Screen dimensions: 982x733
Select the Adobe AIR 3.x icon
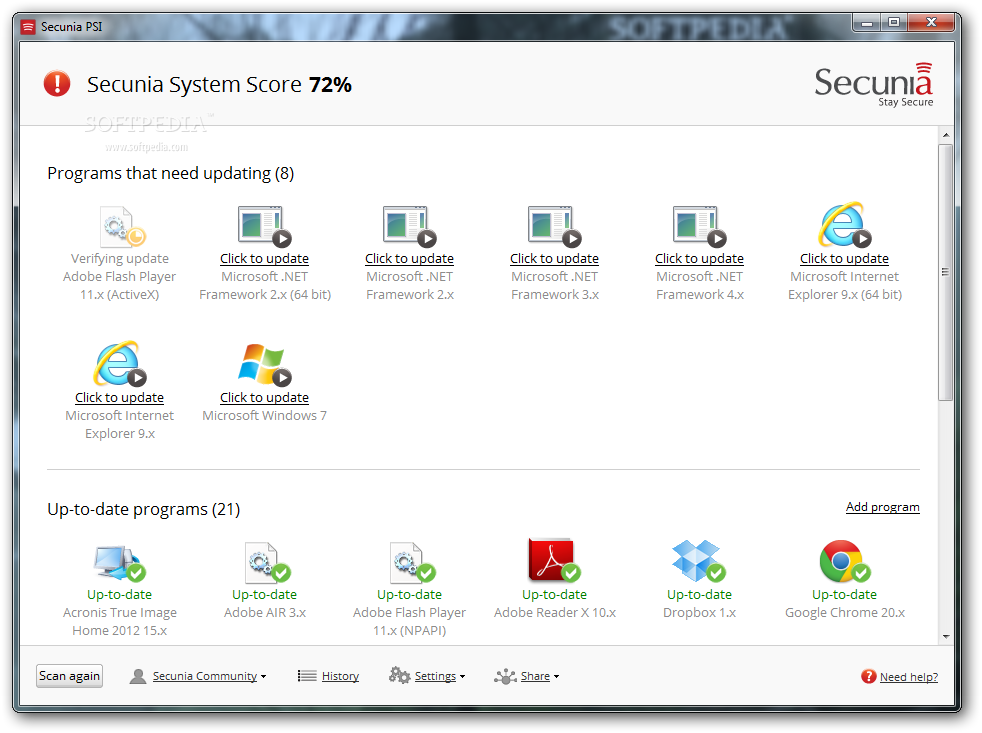(265, 562)
